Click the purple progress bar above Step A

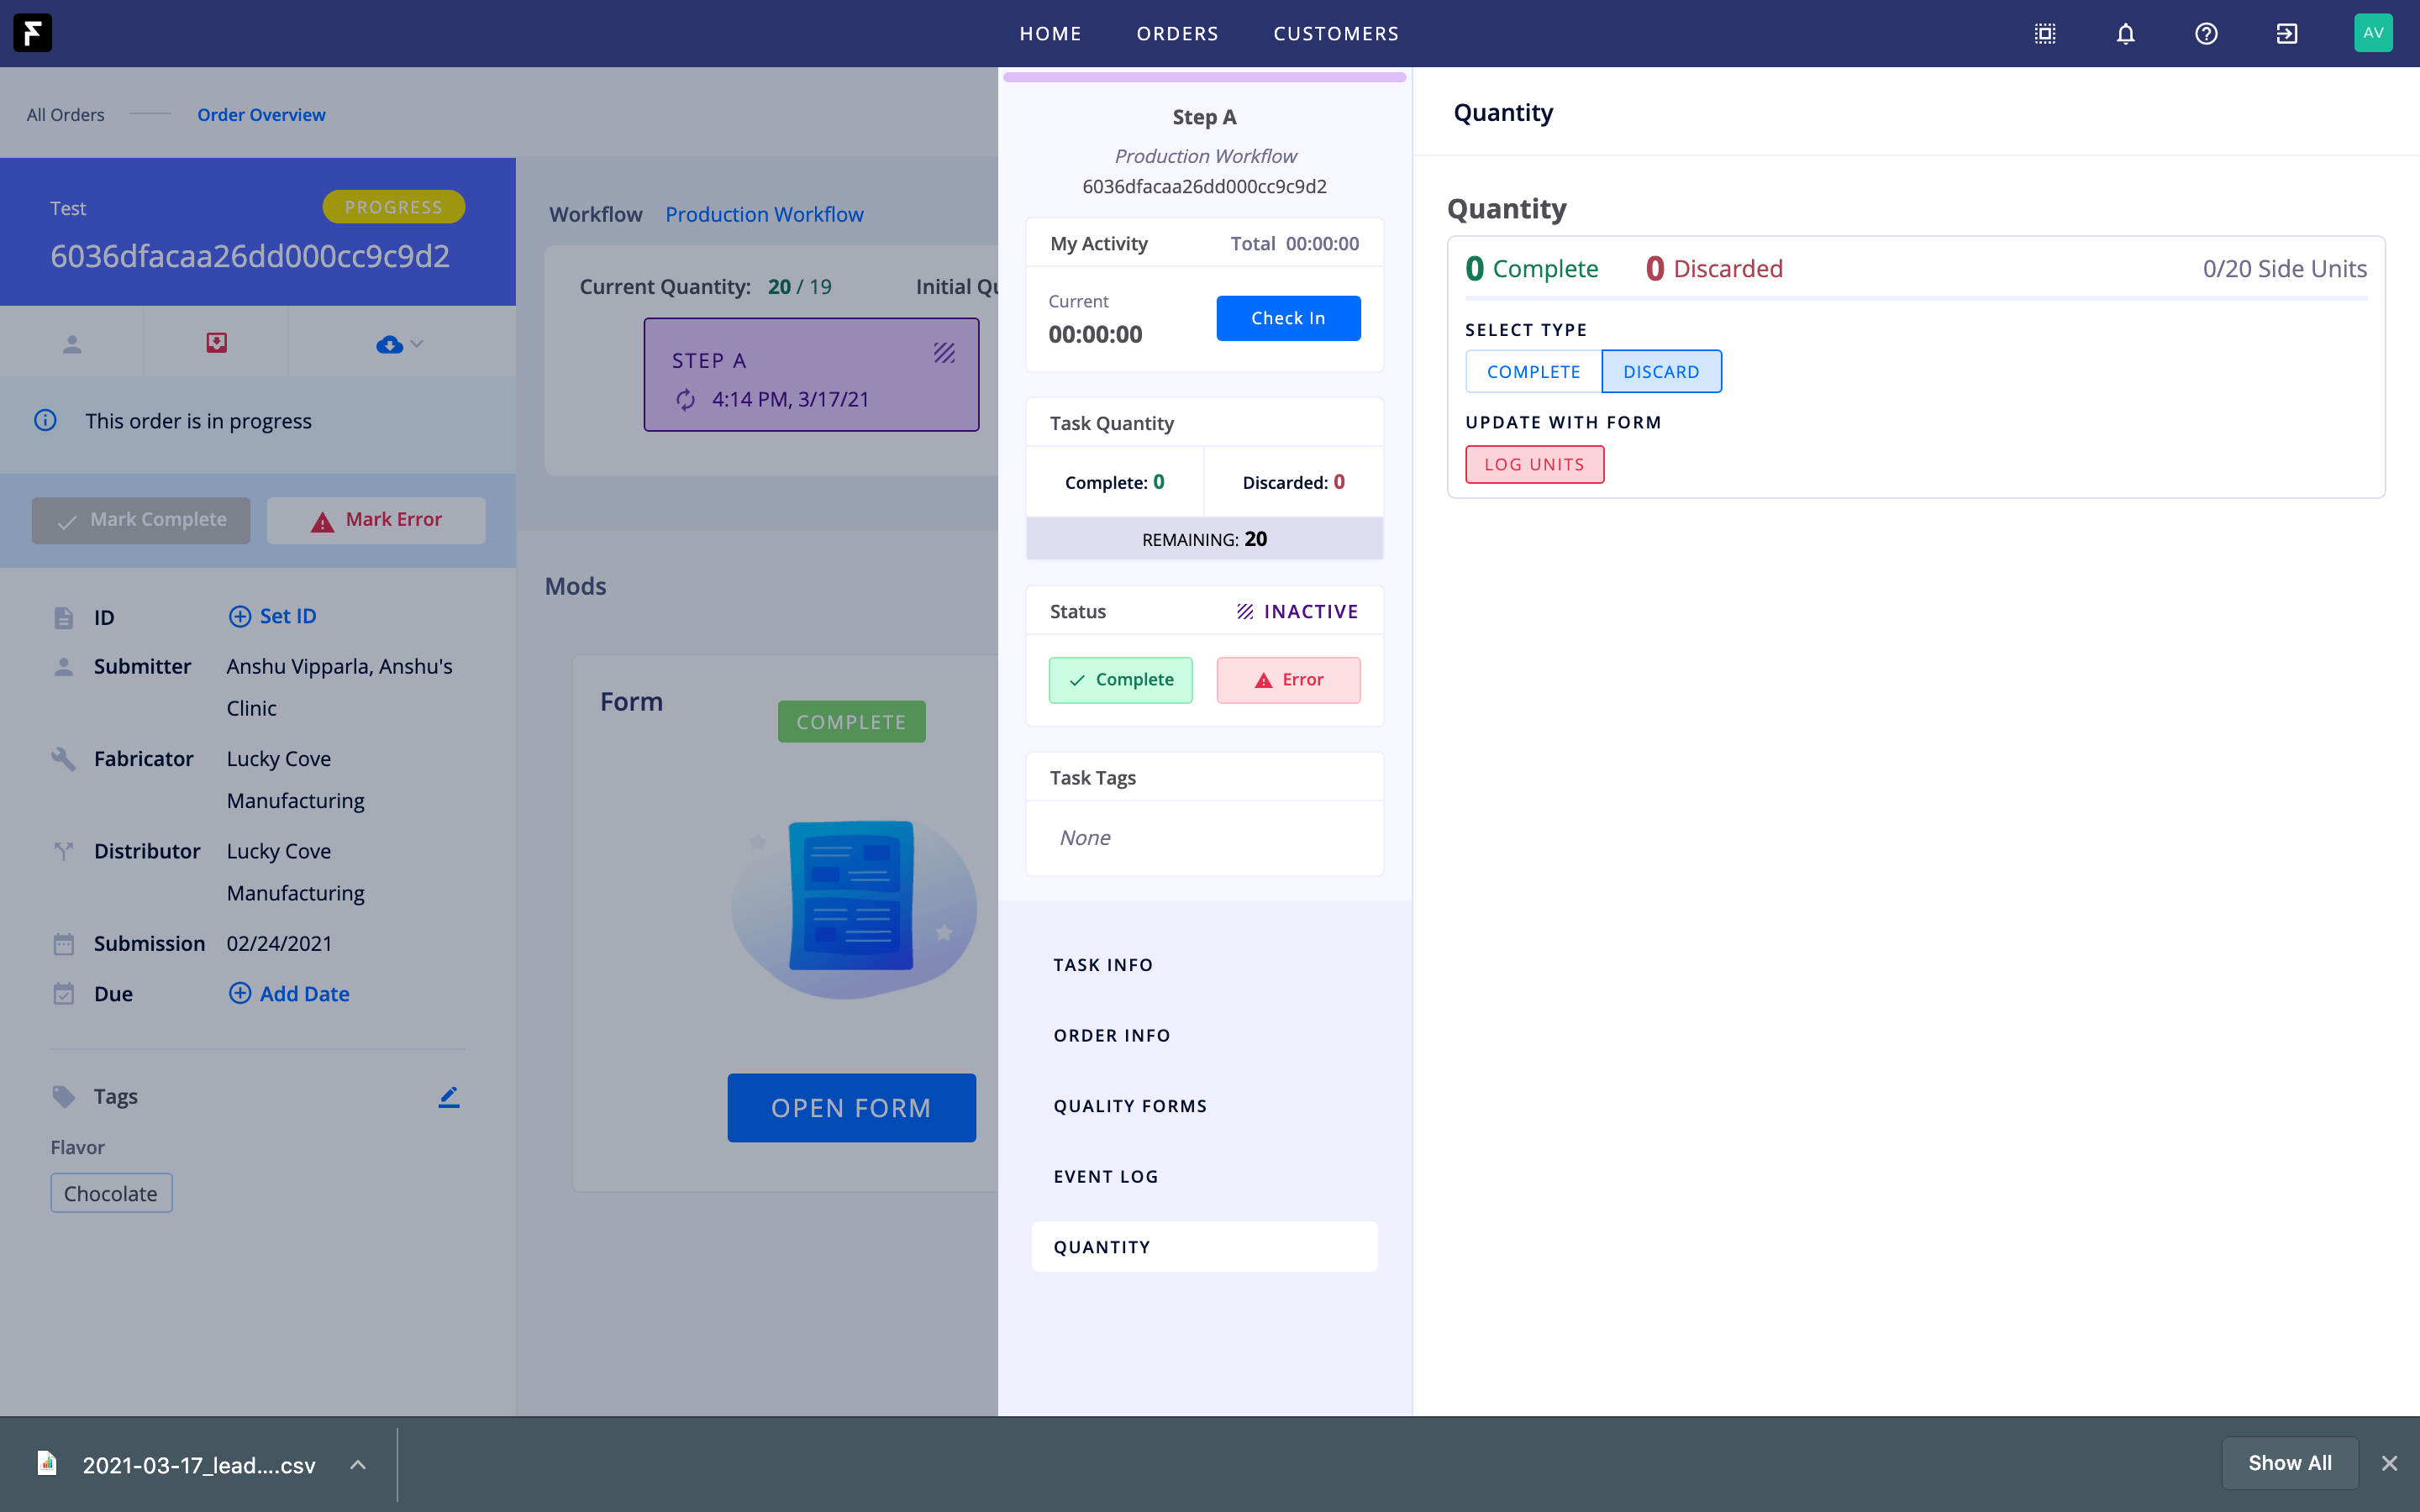[1204, 77]
